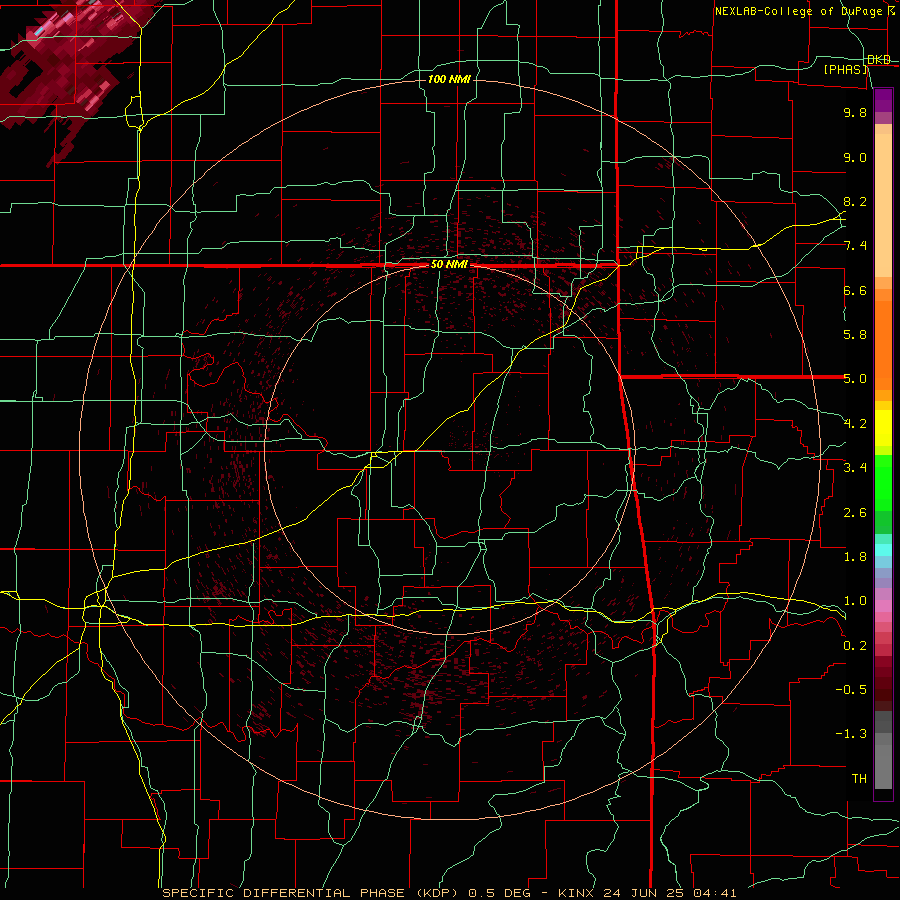Click the "100 NMI" range ring label
Image resolution: width=900 pixels, height=900 pixels.
coord(449,79)
